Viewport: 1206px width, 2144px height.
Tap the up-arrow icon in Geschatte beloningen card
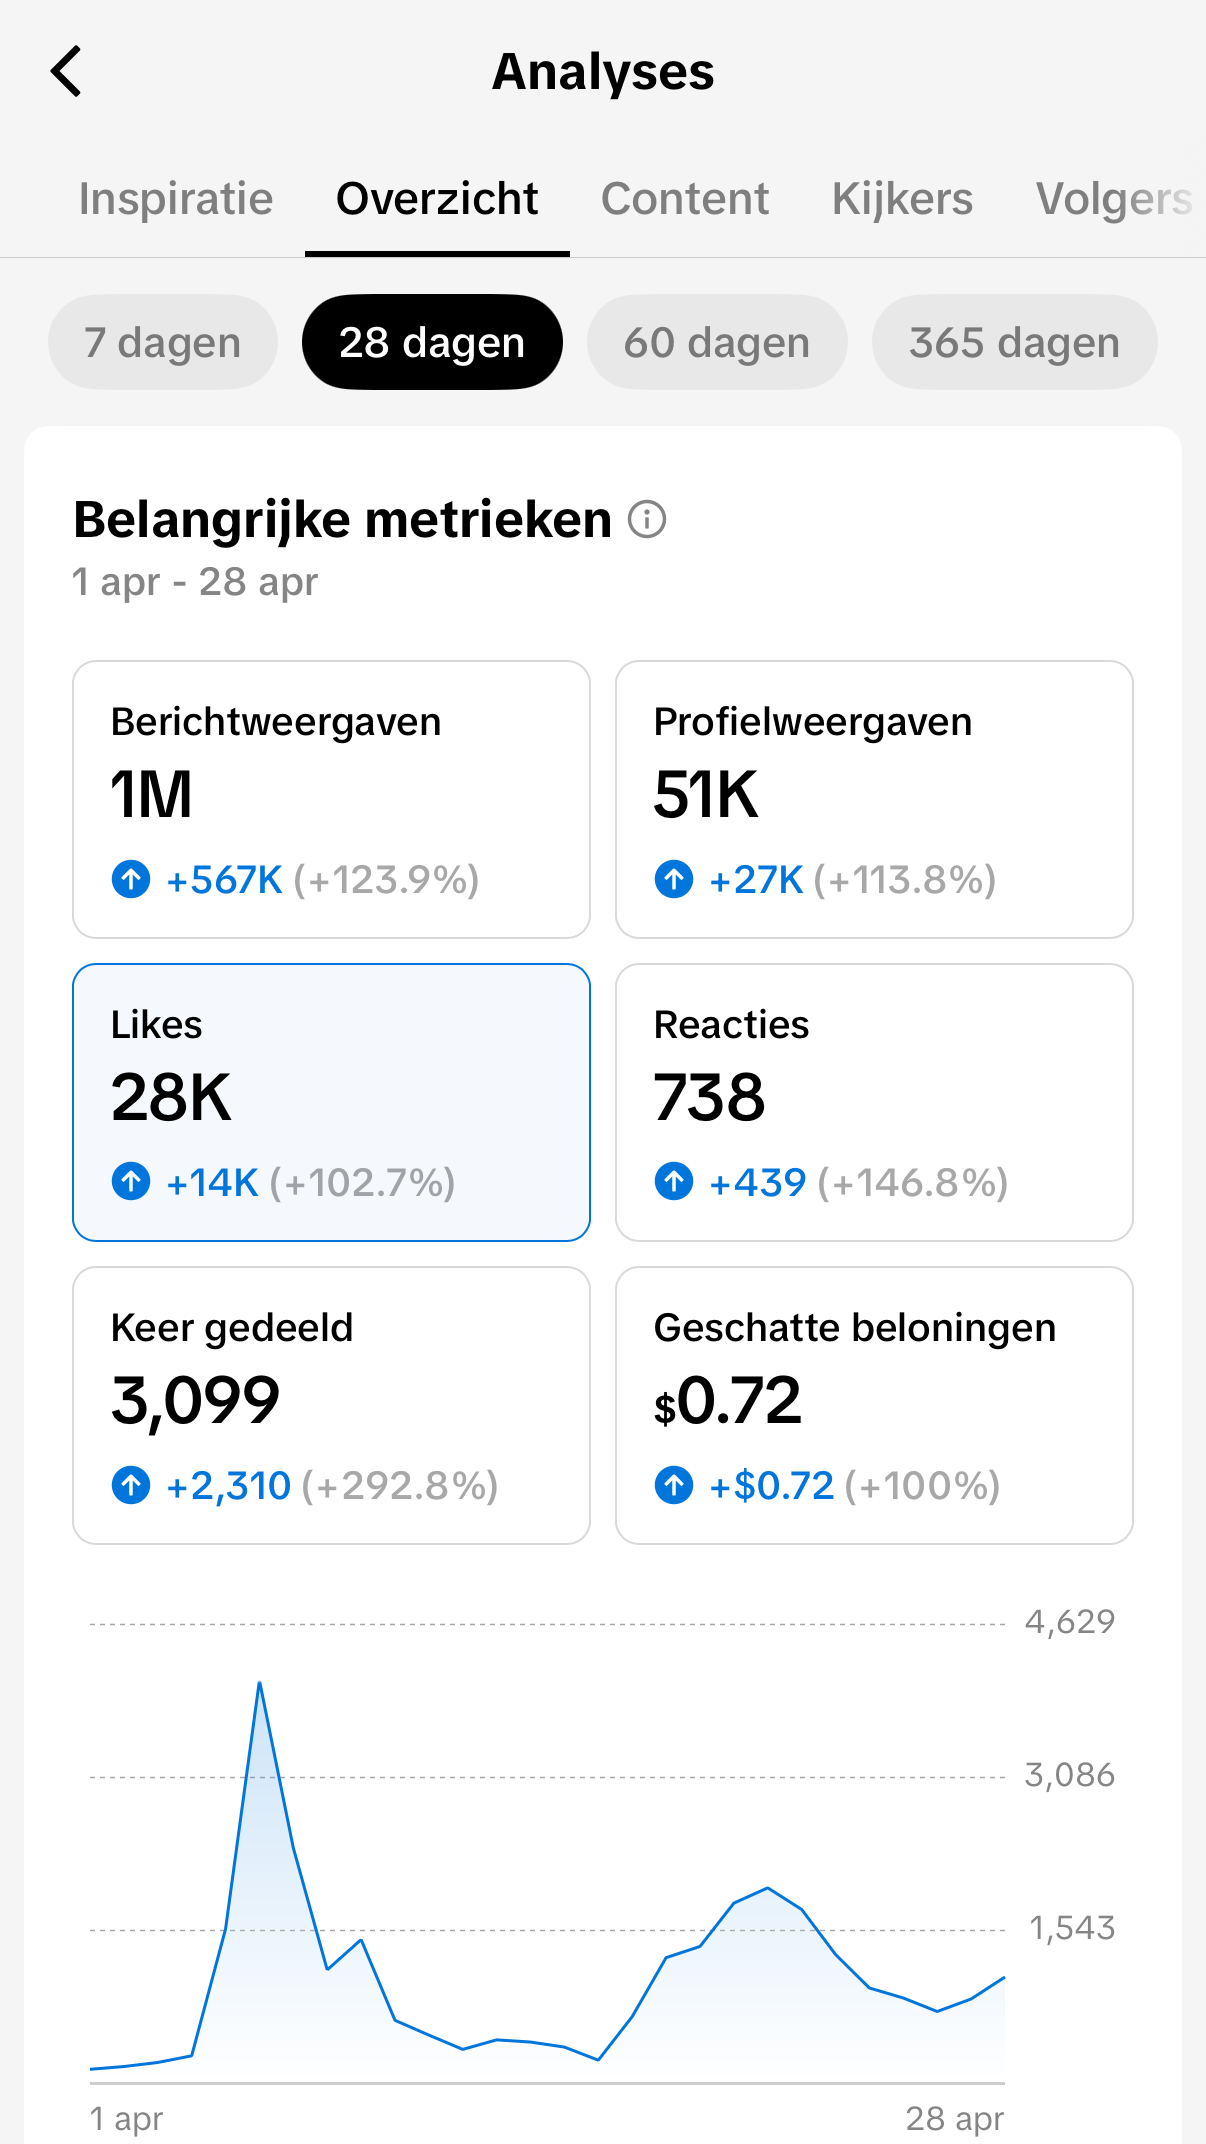674,1485
